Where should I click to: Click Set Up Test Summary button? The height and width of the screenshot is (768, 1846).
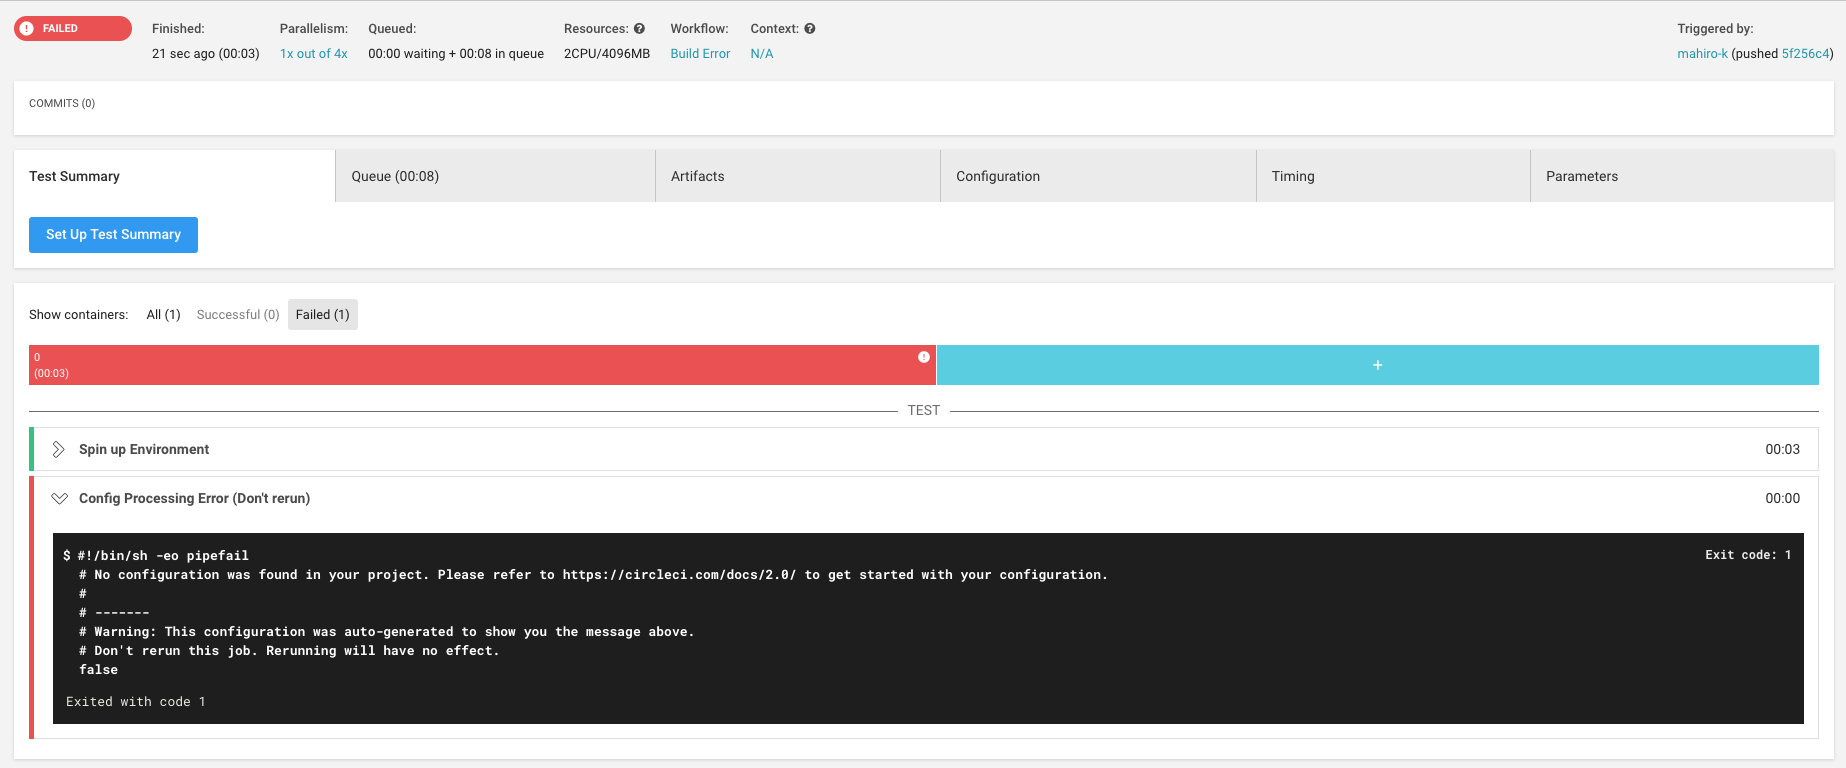(113, 235)
